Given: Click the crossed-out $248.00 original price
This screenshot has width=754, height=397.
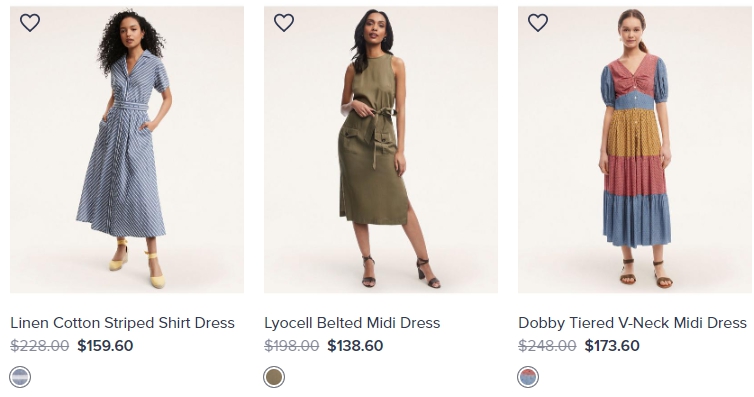Looking at the screenshot, I should click(x=547, y=346).
